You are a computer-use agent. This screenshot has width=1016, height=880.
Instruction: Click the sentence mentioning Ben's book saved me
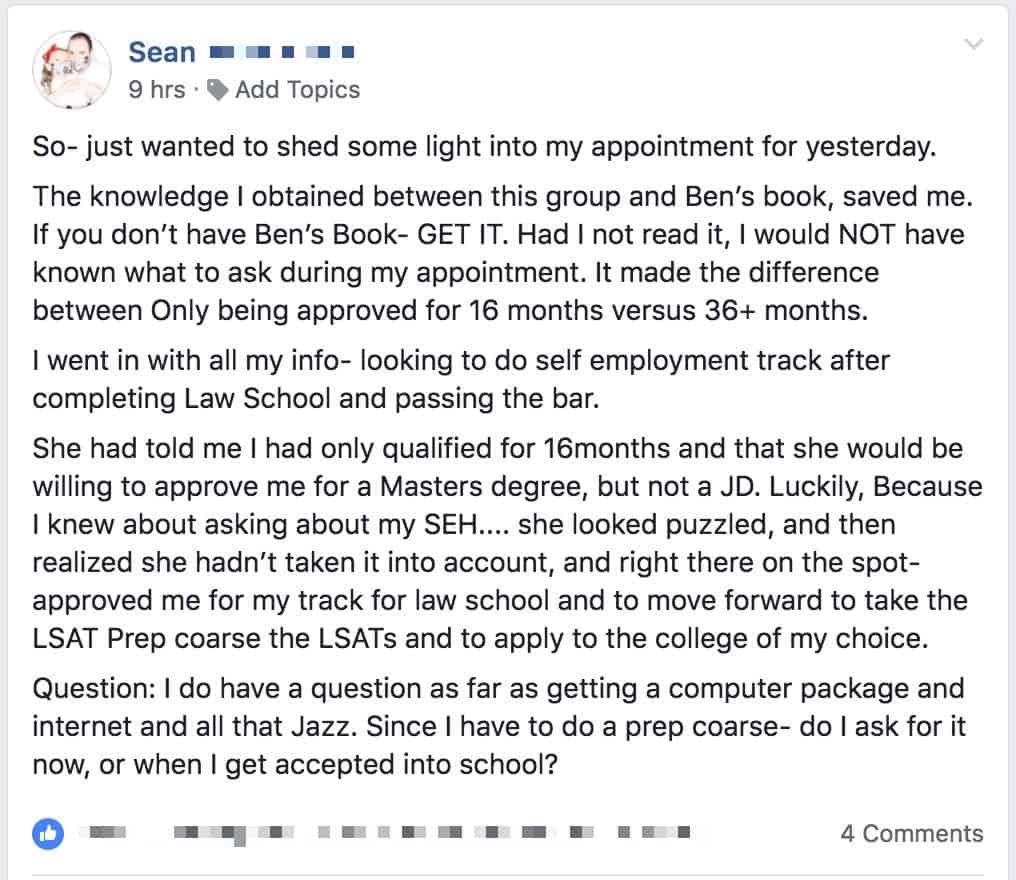pyautogui.click(x=503, y=196)
